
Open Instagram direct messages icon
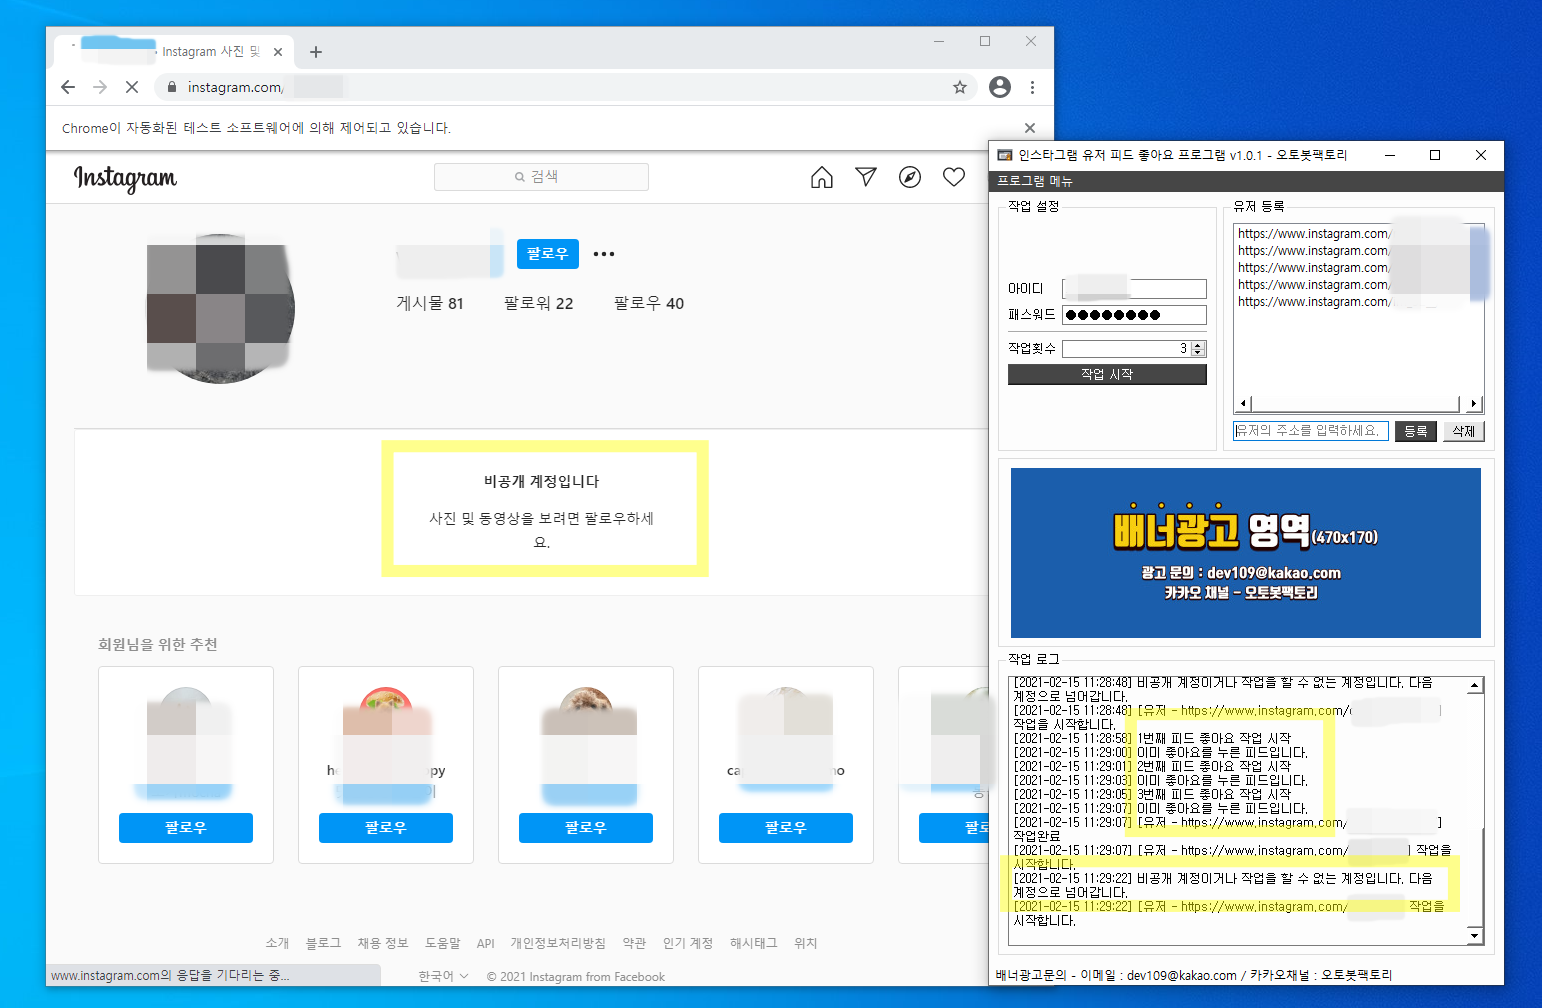click(x=866, y=177)
